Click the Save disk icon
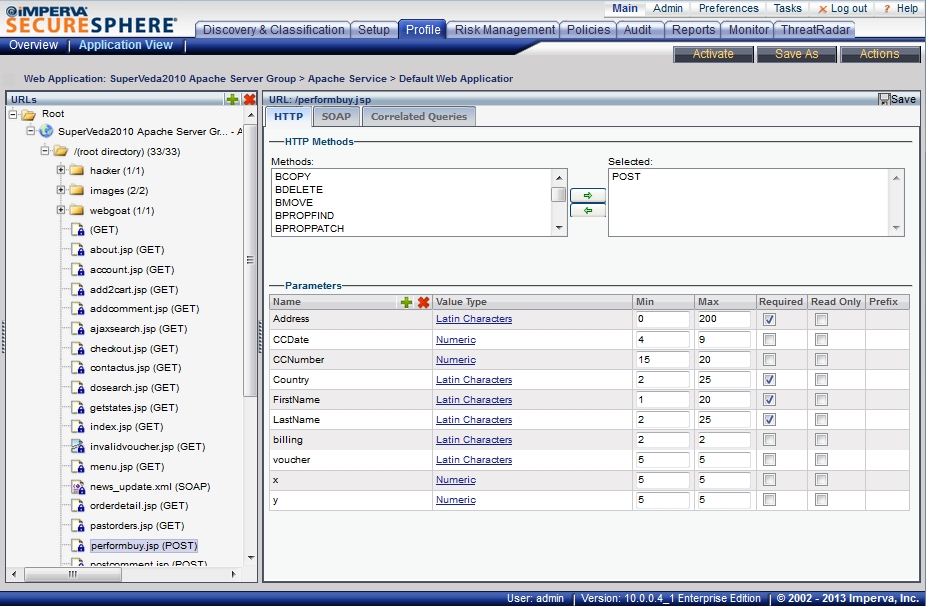 884,99
